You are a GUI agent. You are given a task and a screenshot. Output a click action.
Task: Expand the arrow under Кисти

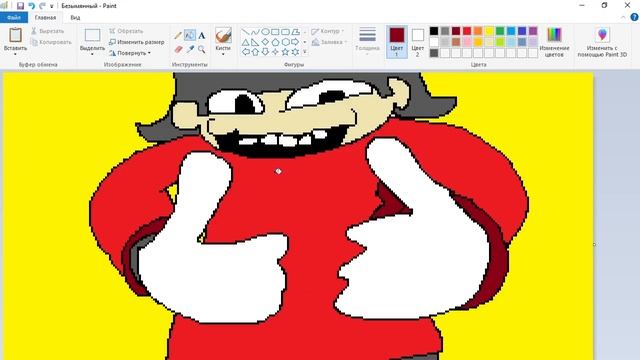pyautogui.click(x=223, y=54)
